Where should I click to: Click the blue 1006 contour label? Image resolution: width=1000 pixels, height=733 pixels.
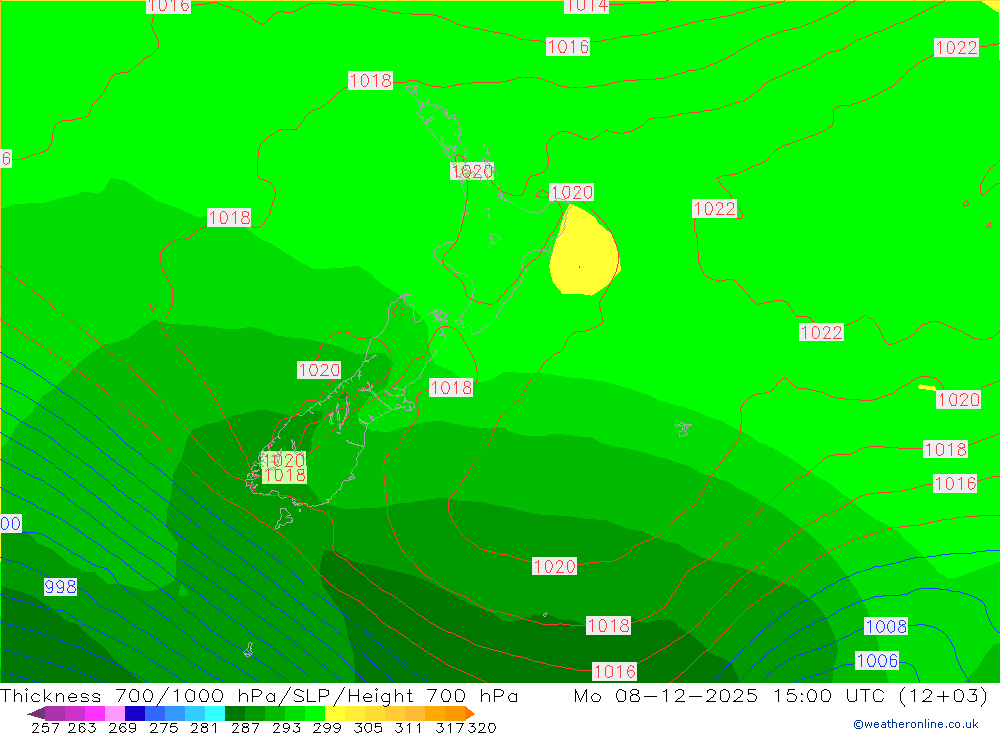click(877, 660)
